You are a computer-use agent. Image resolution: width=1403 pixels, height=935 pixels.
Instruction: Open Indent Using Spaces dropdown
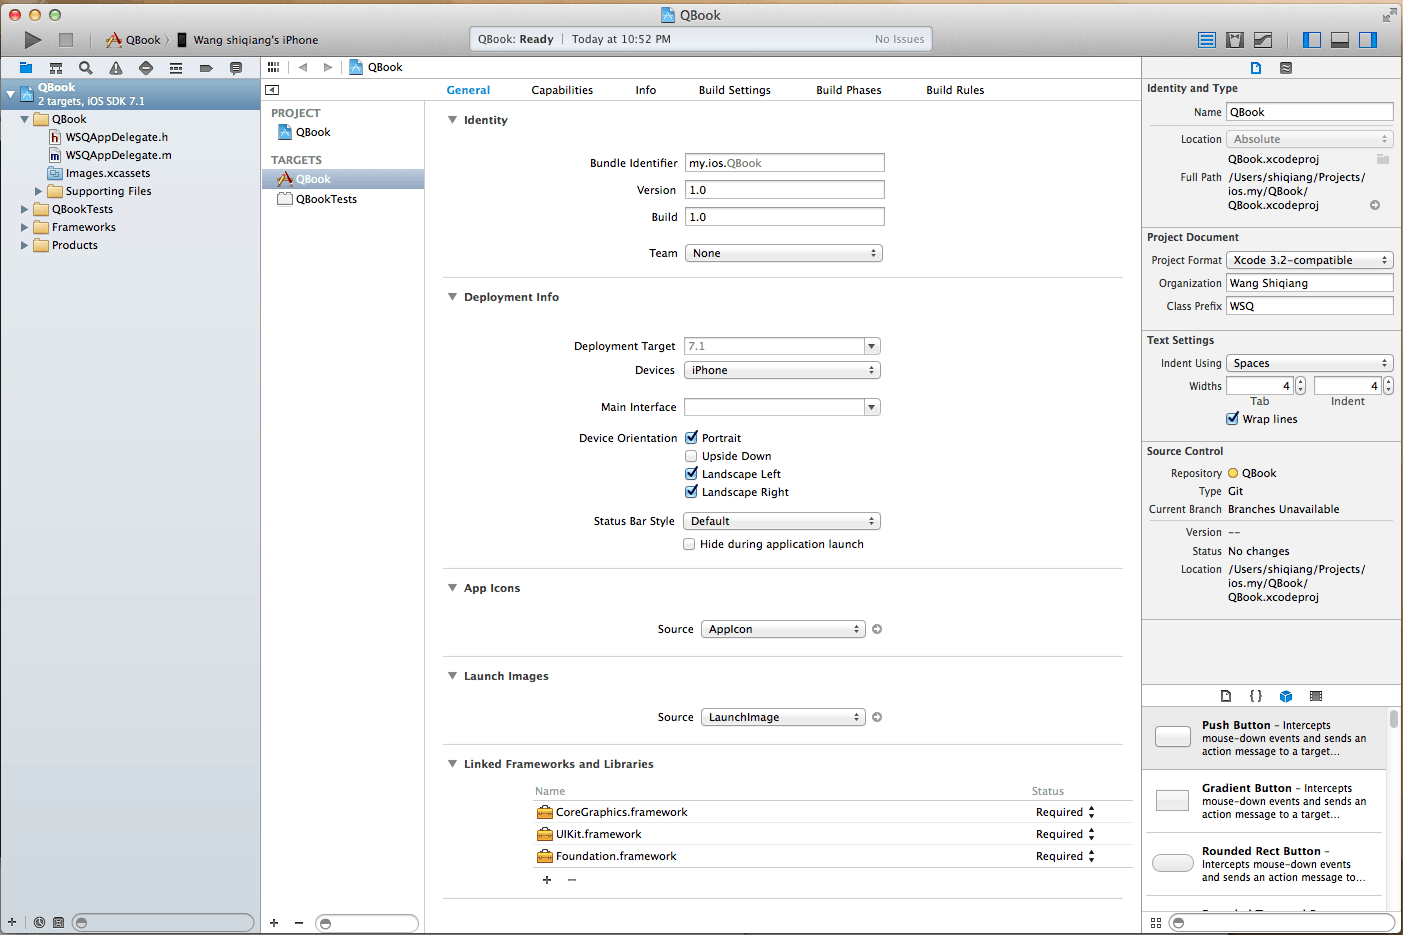click(1310, 363)
